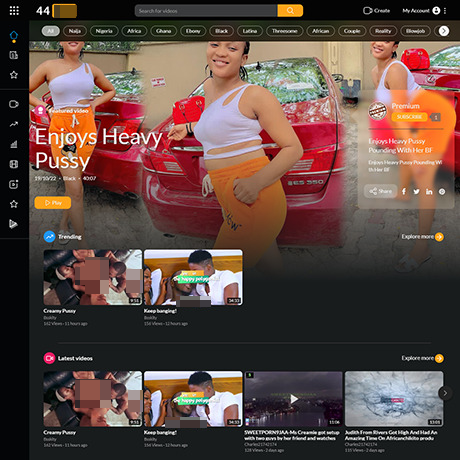The height and width of the screenshot is (460, 460).
Task: Advance Latest videos carousel with next arrow
Action: (x=445, y=393)
